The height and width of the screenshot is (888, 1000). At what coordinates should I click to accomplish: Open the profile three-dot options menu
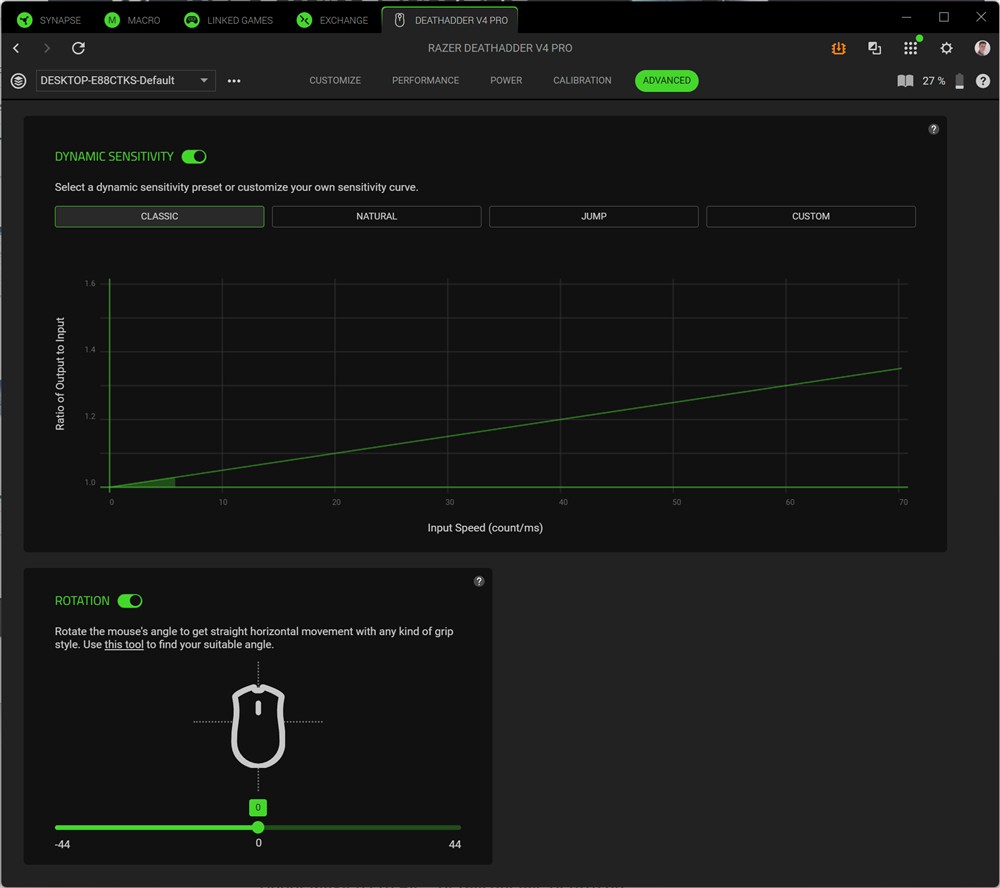pyautogui.click(x=234, y=81)
